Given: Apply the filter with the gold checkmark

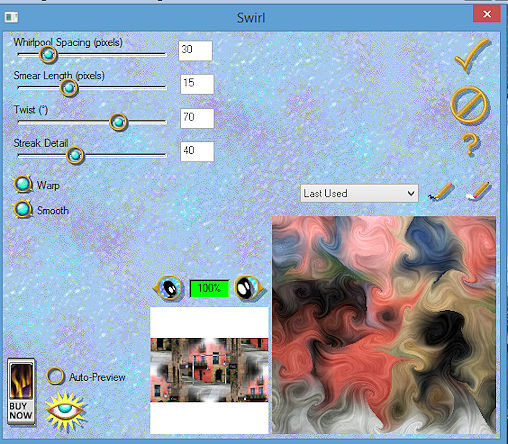Looking at the screenshot, I should click(x=472, y=55).
